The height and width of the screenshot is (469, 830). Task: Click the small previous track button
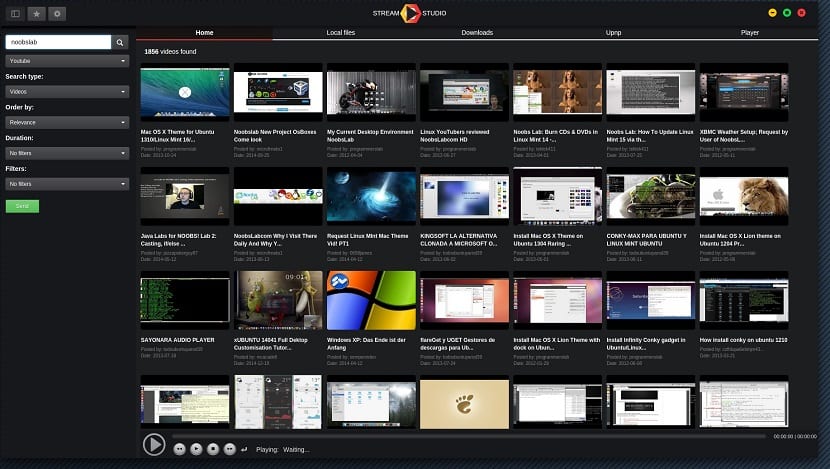coord(179,449)
